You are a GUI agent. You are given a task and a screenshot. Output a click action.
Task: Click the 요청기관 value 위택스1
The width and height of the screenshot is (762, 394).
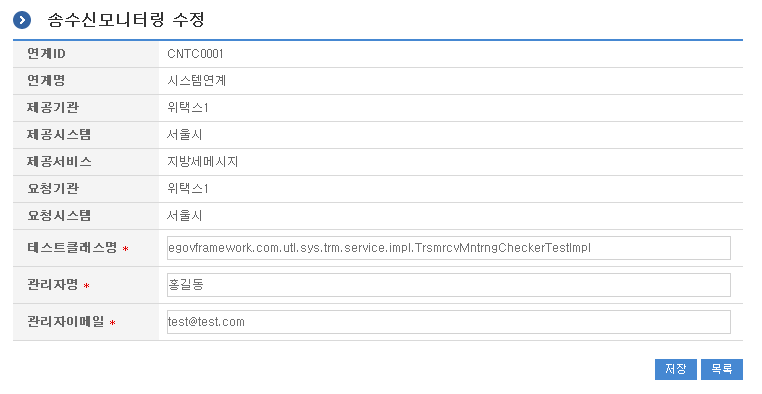click(188, 188)
